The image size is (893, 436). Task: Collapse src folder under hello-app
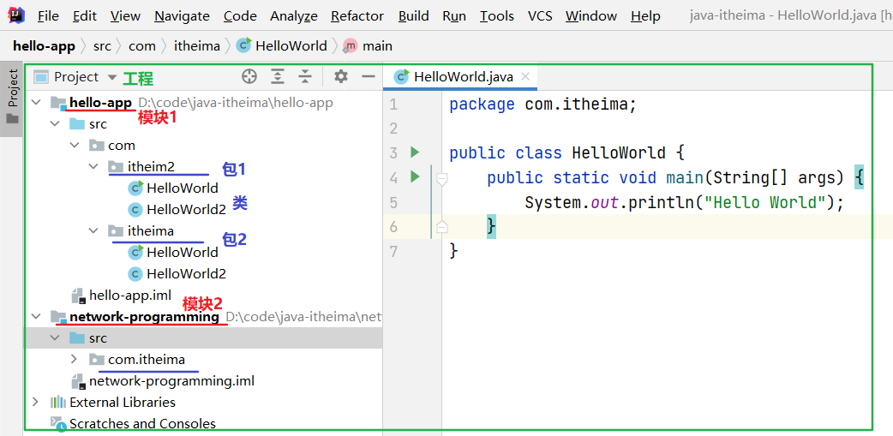tap(55, 124)
